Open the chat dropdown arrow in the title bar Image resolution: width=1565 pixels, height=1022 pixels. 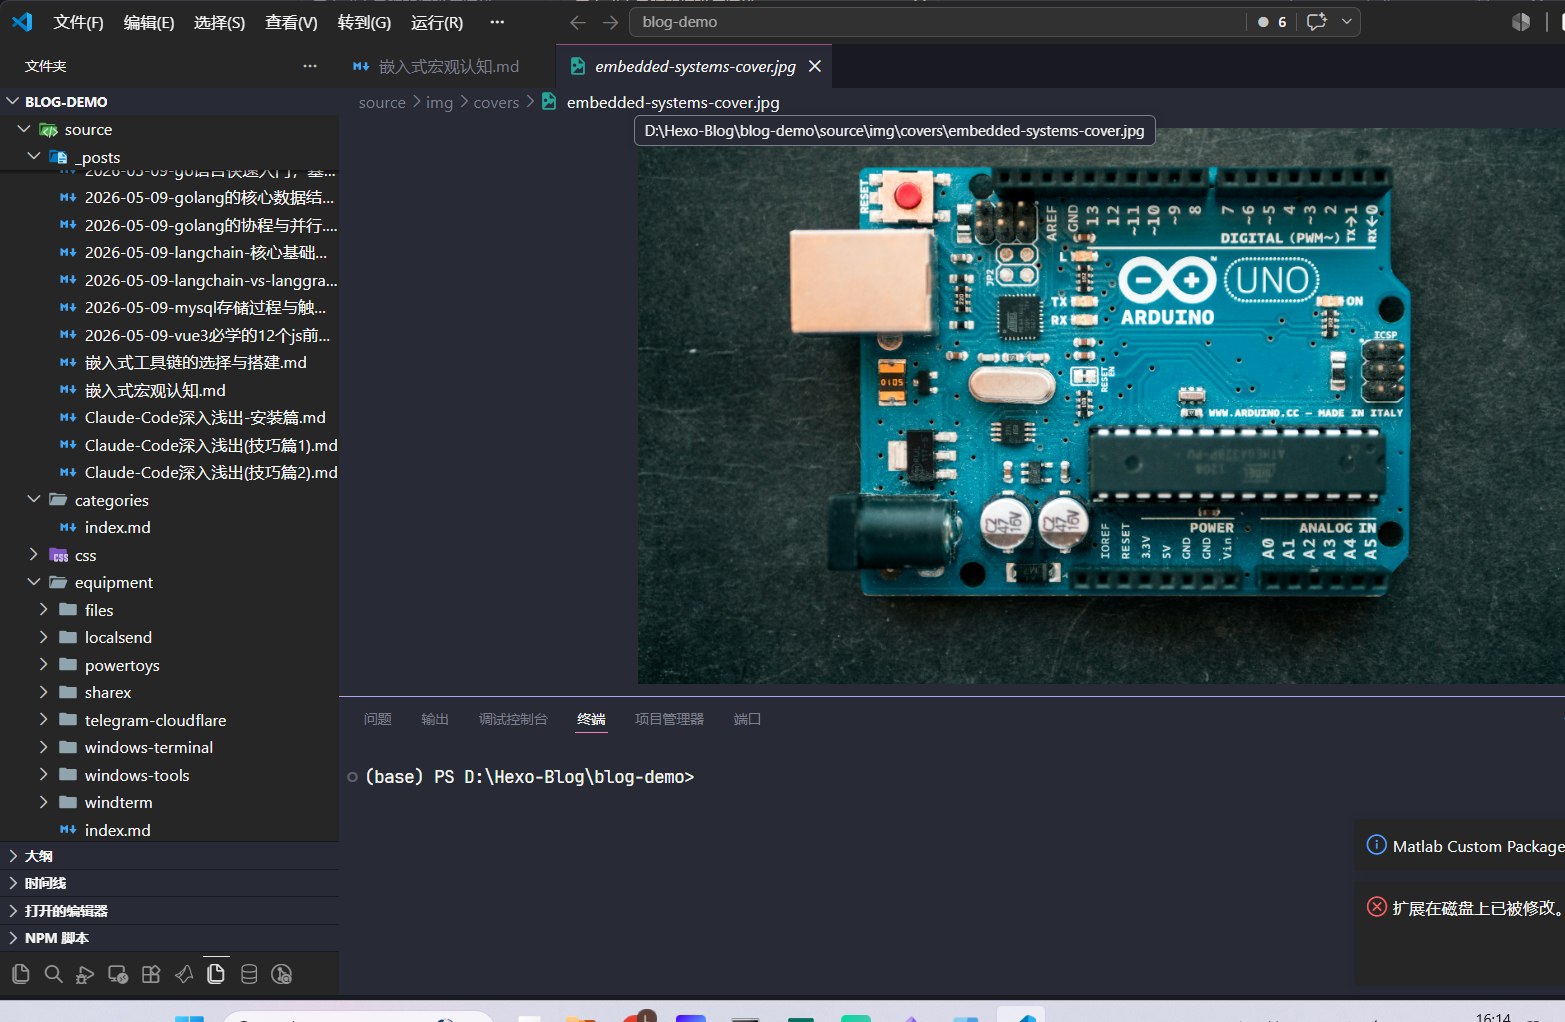(1346, 22)
